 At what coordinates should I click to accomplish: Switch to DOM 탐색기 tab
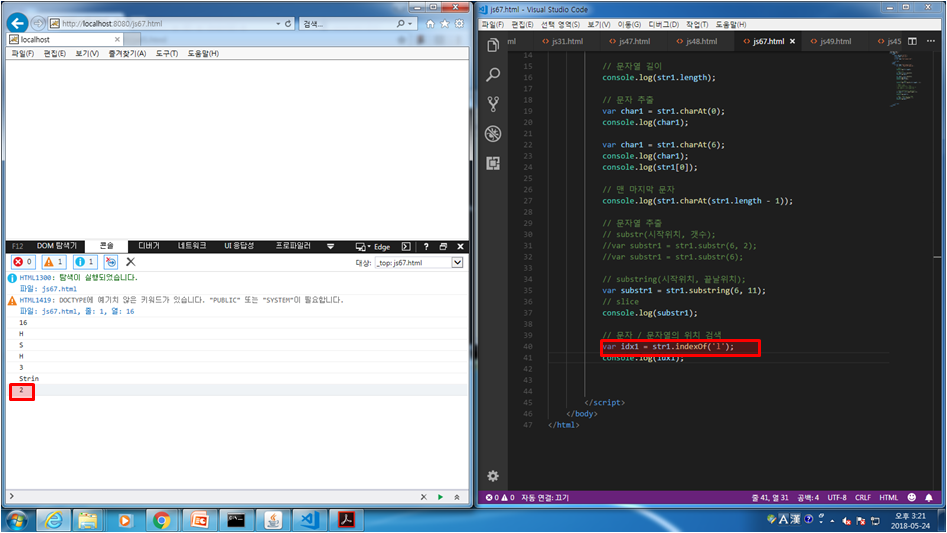pos(57,246)
